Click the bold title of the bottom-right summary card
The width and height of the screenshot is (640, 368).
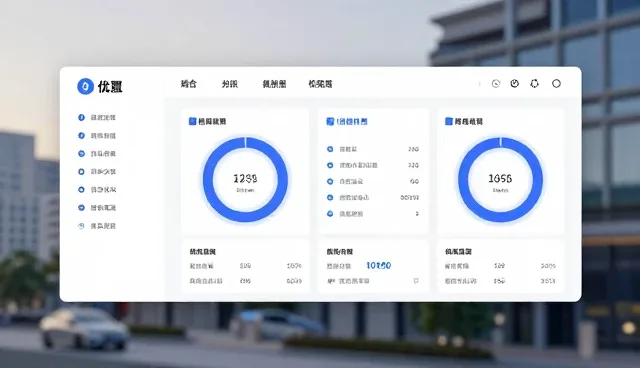[458, 252]
